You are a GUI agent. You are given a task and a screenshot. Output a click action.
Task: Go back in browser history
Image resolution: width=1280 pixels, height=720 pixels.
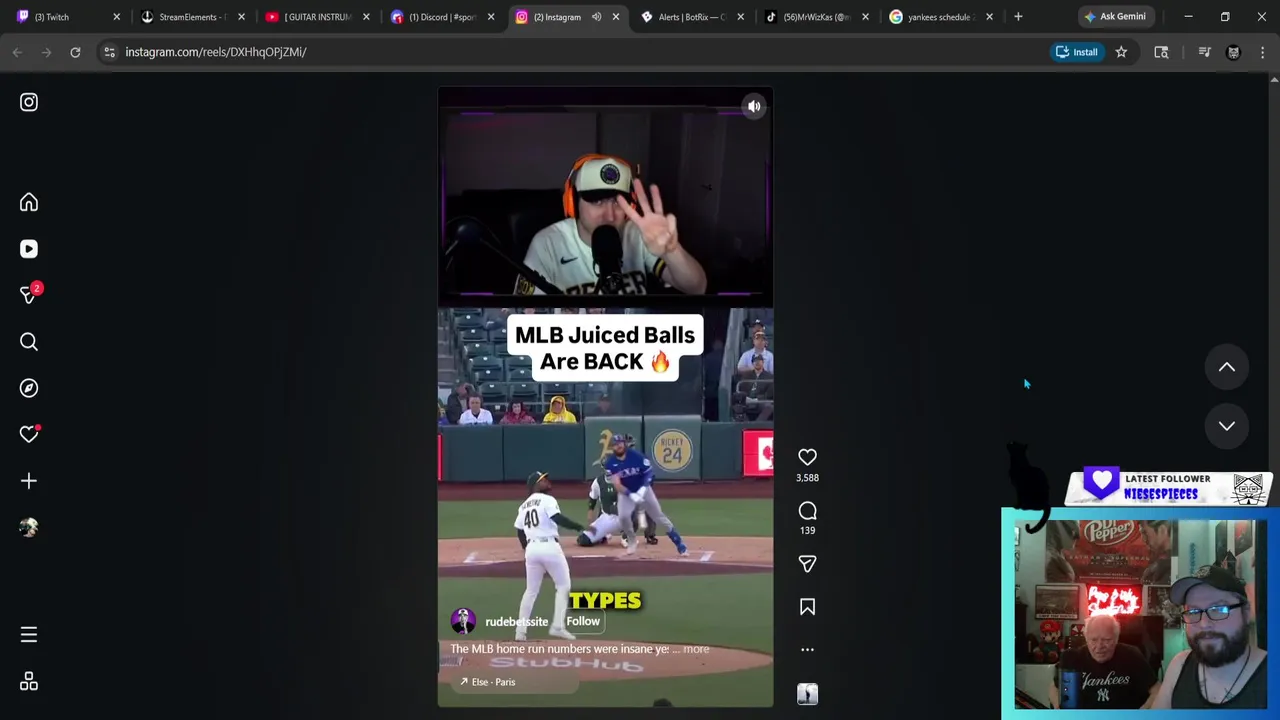(17, 52)
